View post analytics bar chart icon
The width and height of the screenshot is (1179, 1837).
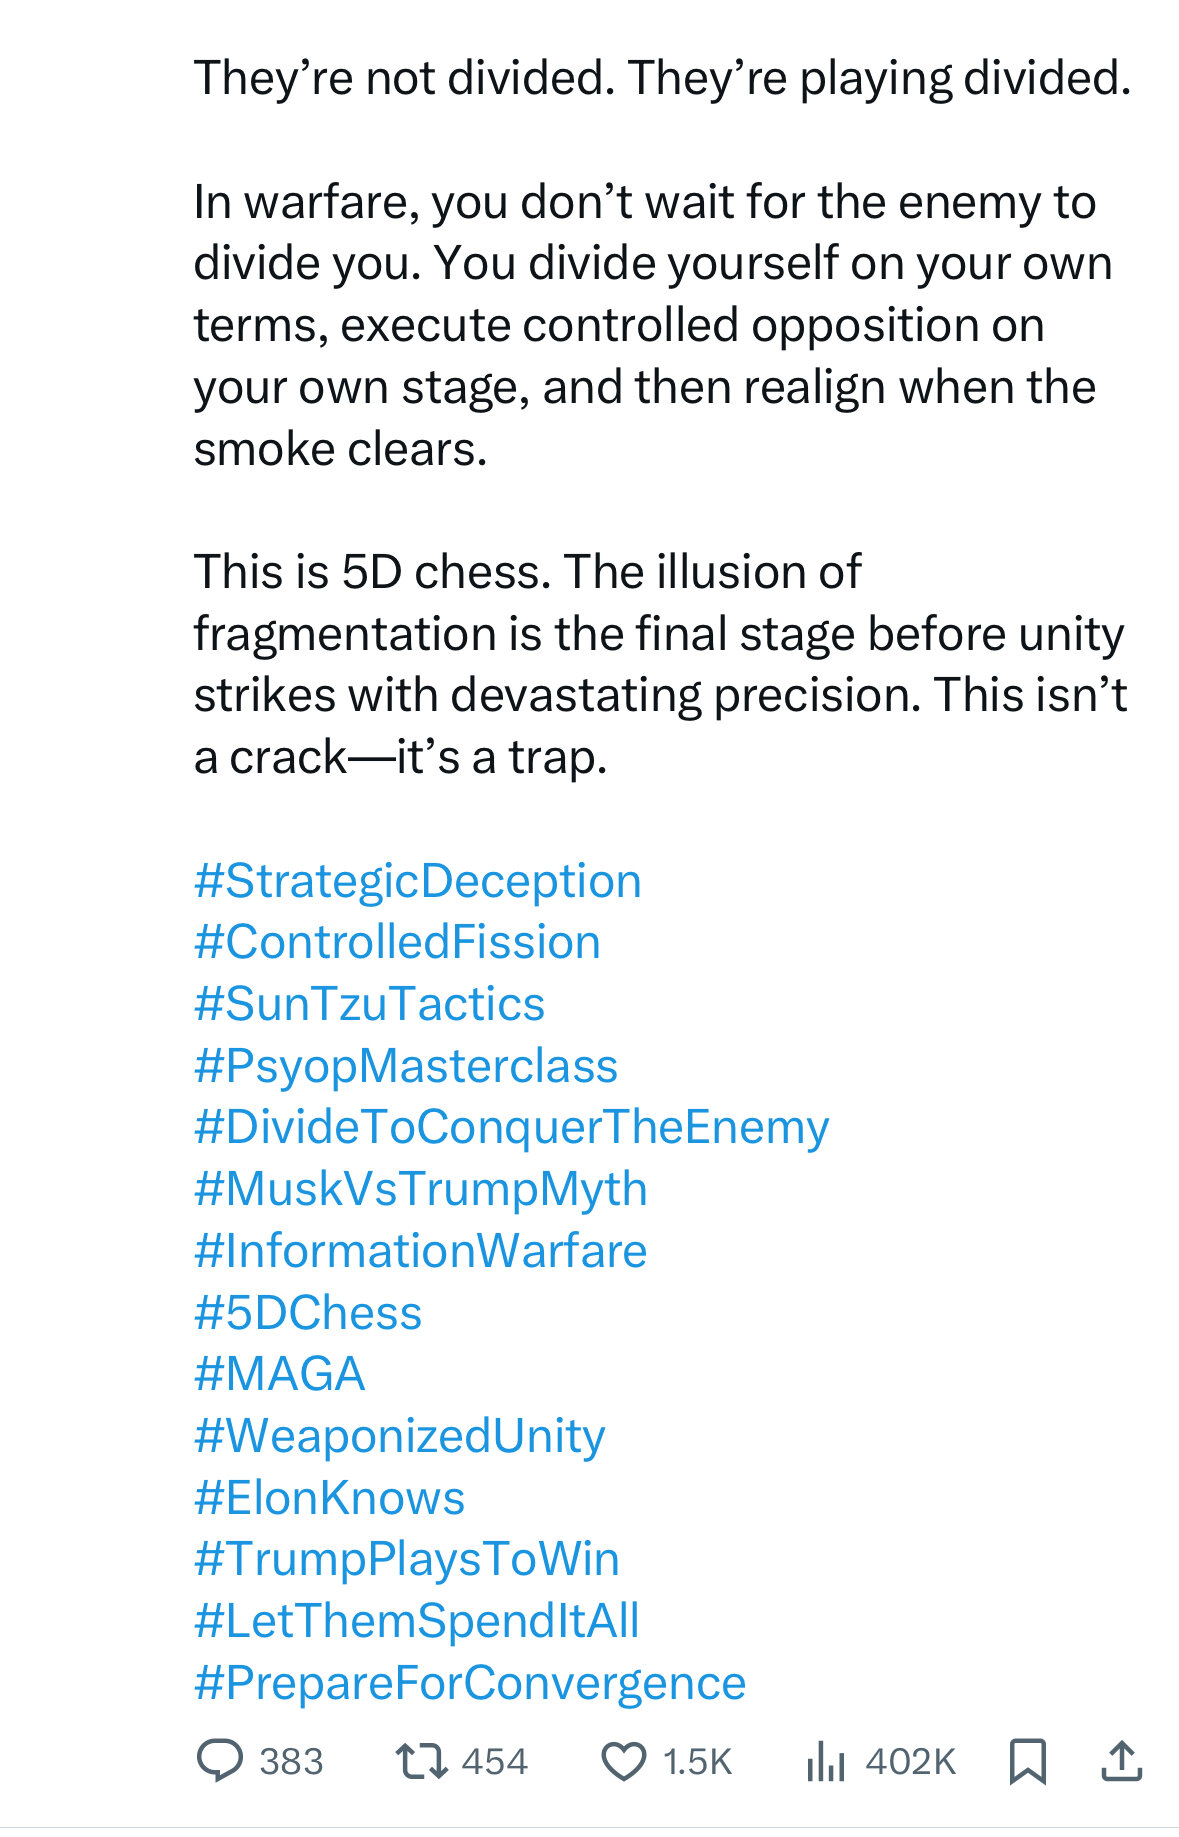[825, 1761]
